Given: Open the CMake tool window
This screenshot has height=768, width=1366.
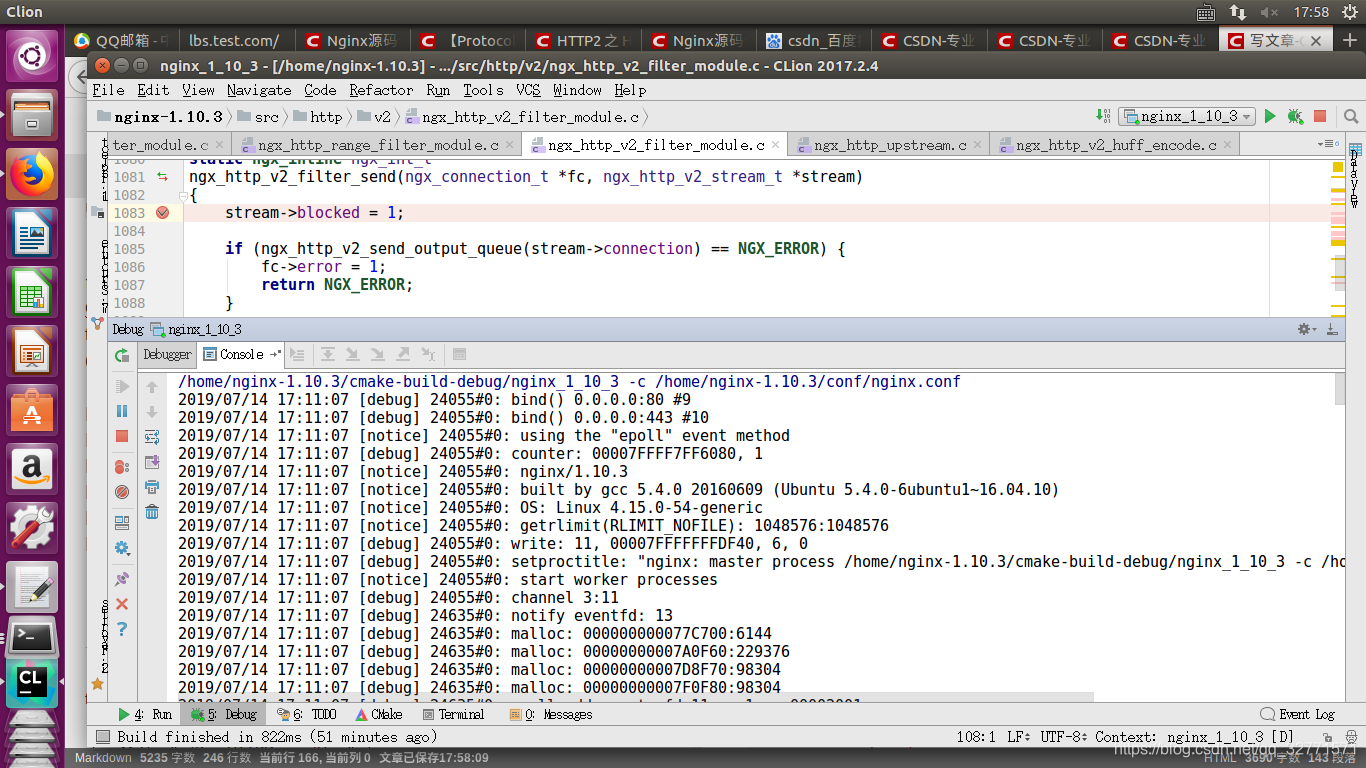Looking at the screenshot, I should [378, 714].
